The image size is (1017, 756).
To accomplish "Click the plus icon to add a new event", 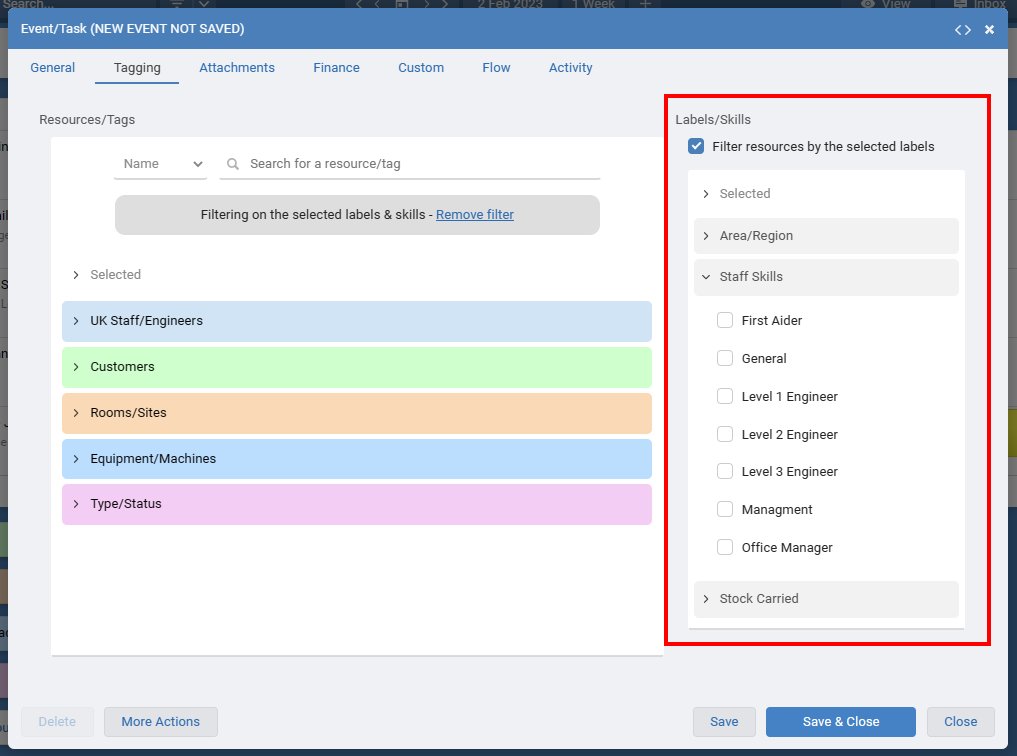I will point(644,5).
